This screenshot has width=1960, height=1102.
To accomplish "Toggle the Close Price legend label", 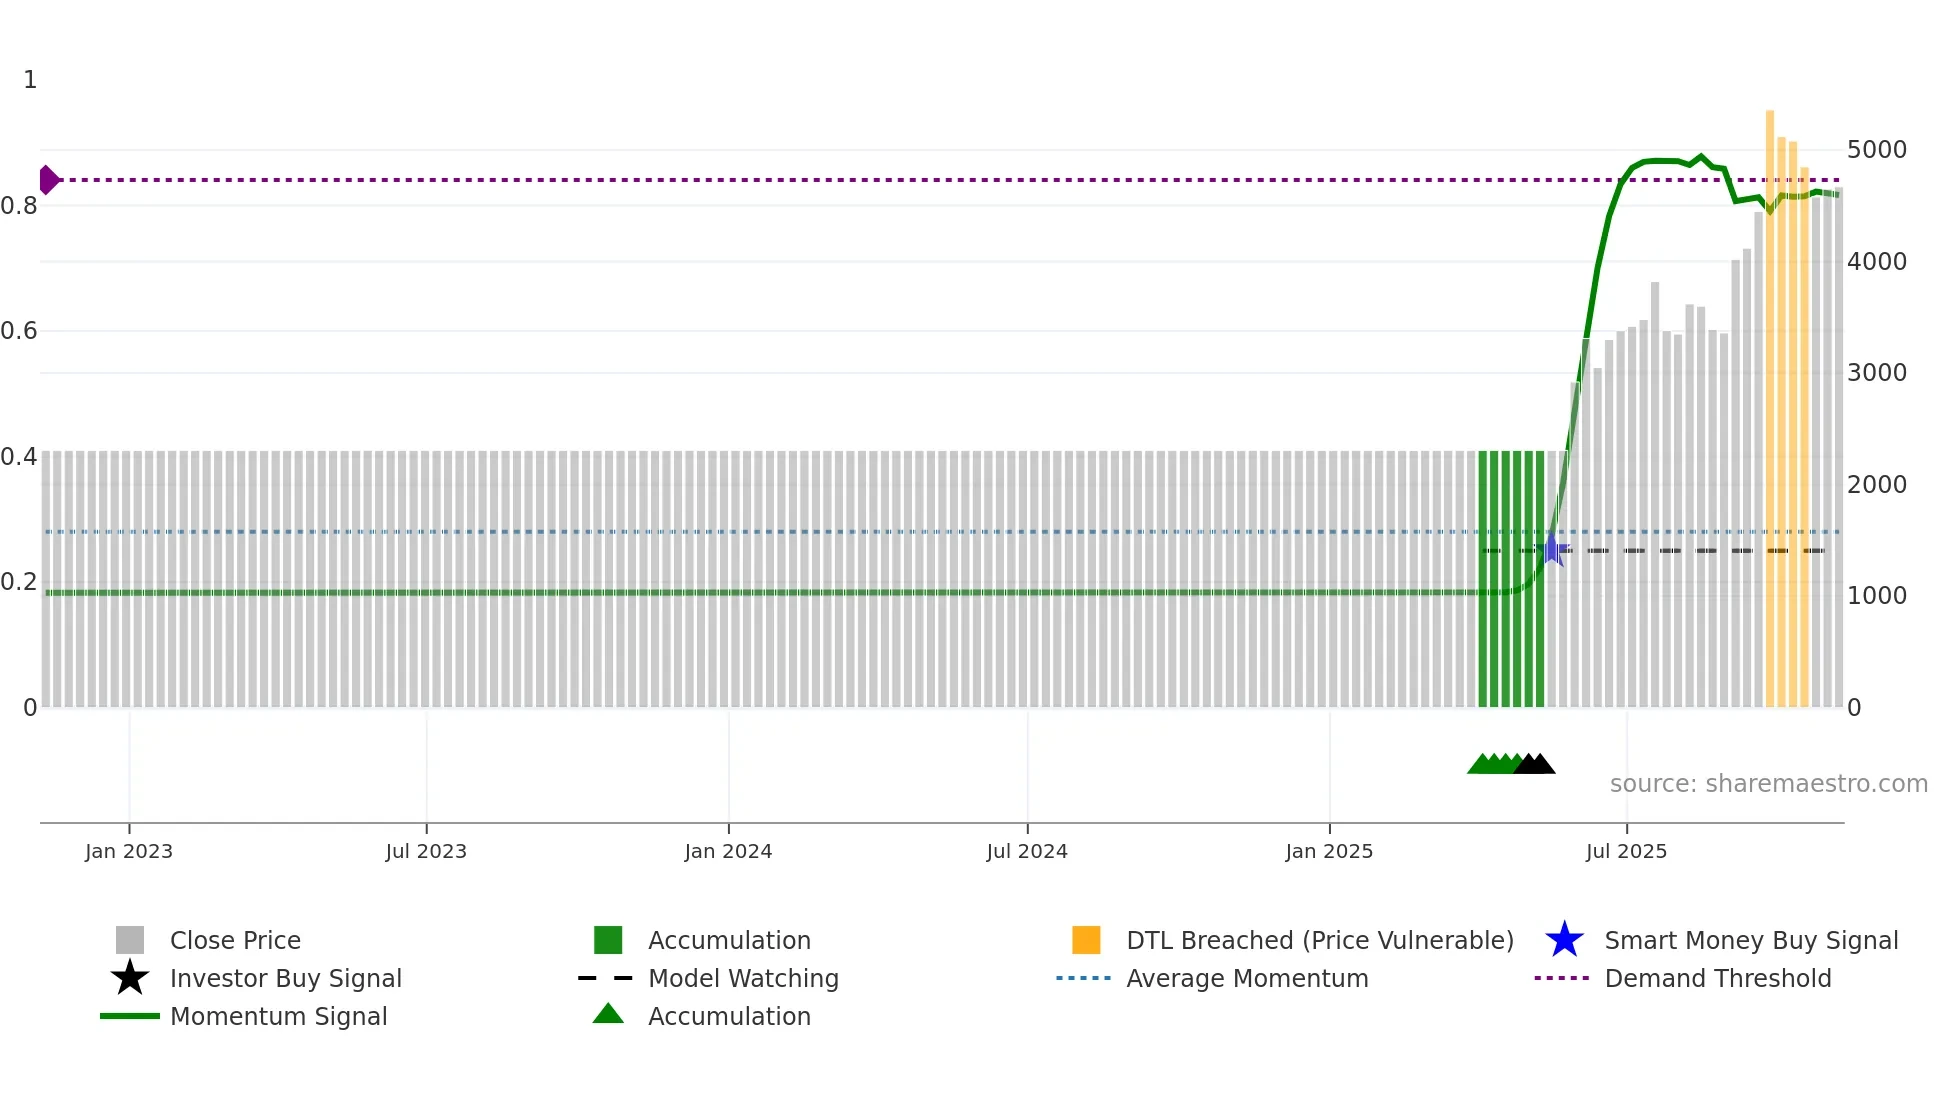I will [235, 940].
